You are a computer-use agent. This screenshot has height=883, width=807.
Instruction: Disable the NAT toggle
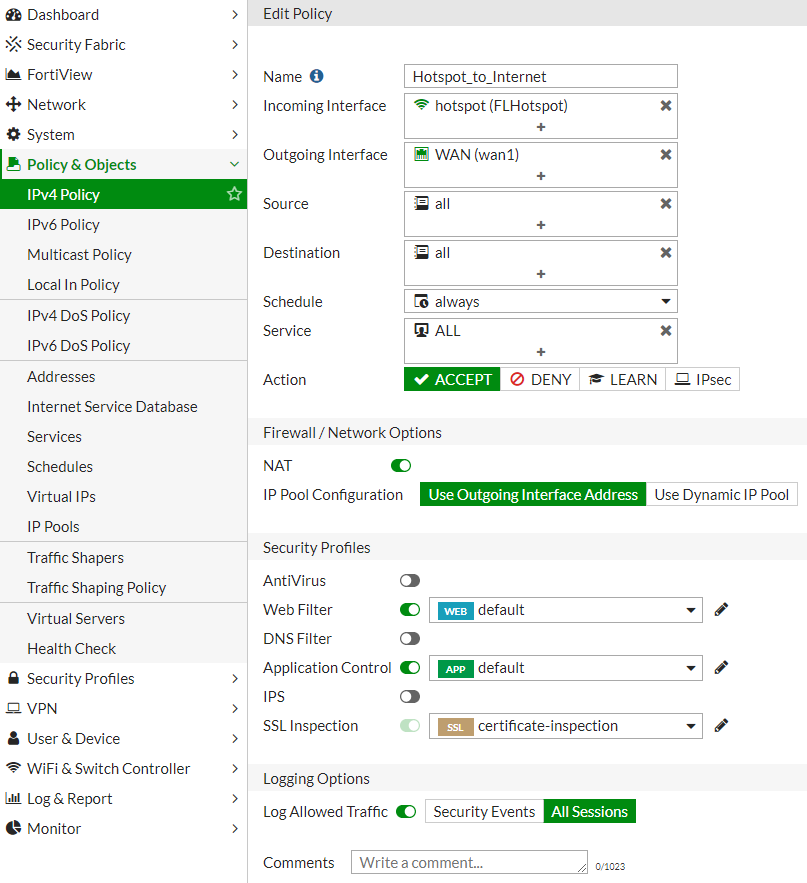pyautogui.click(x=401, y=466)
